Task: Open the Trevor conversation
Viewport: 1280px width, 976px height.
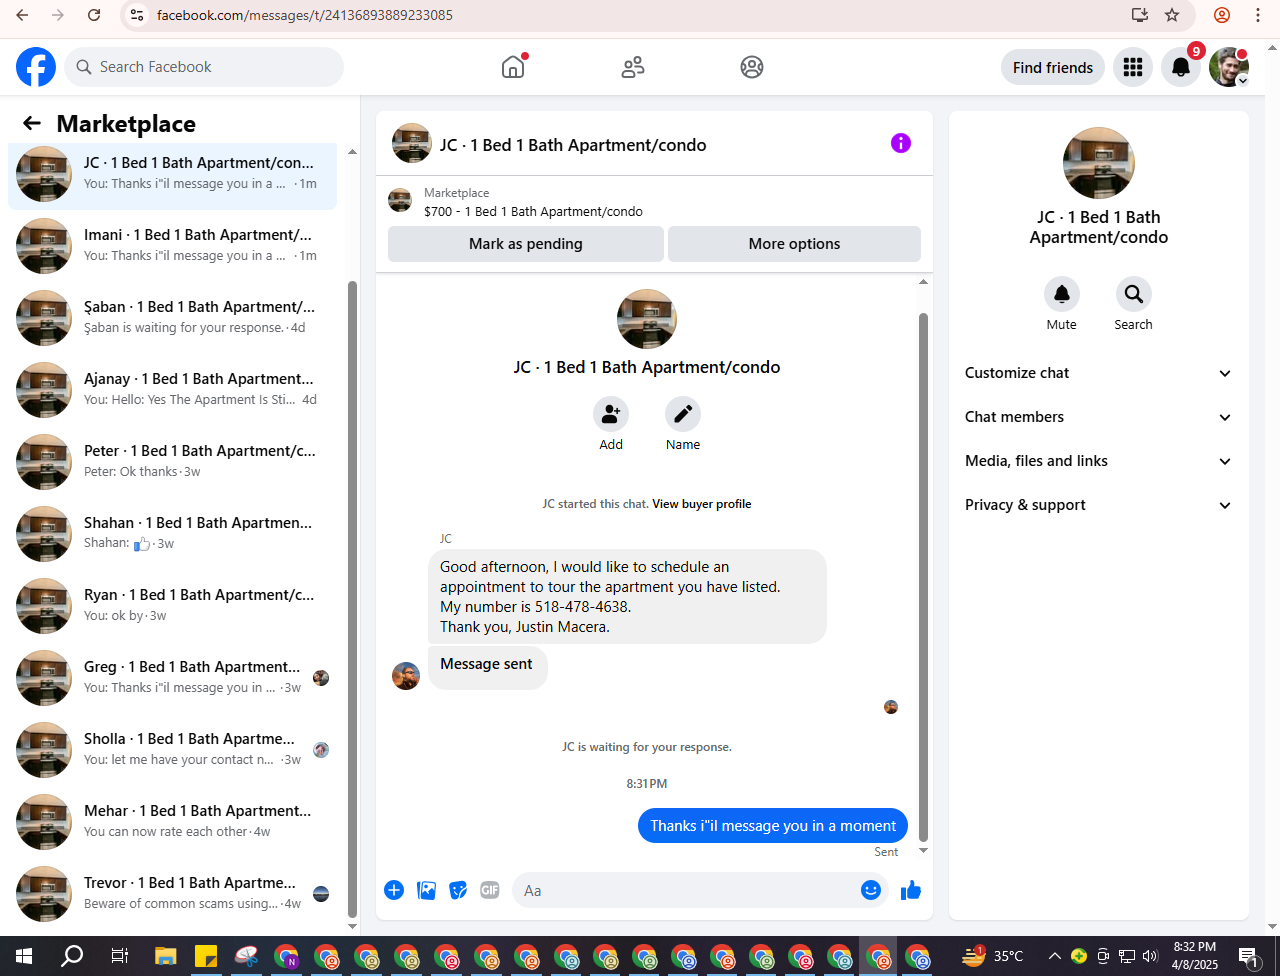Action: (x=173, y=894)
